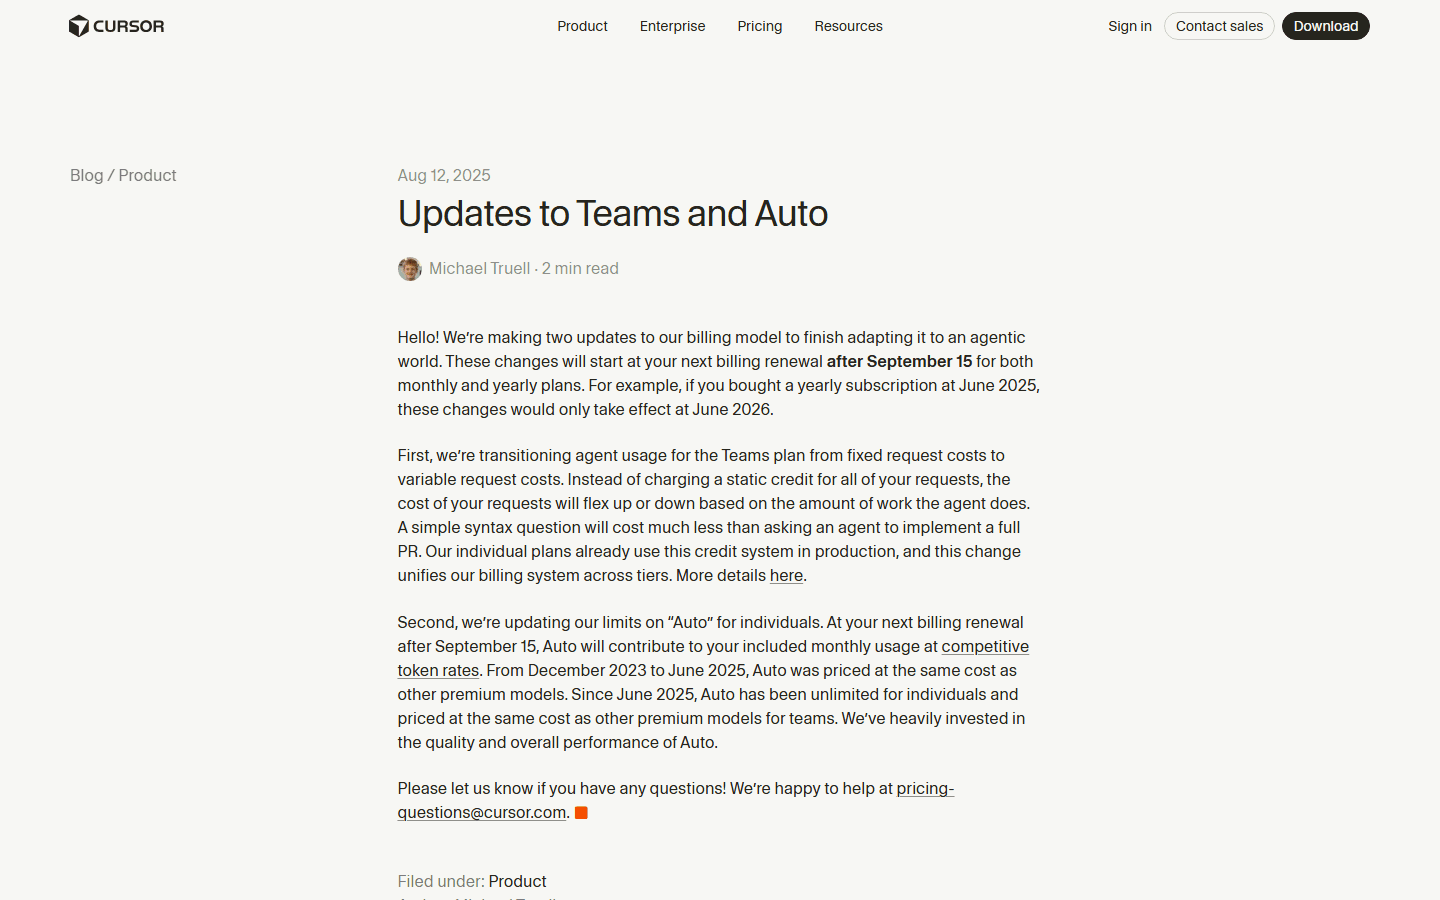Click the Aug 12, 2025 date text
This screenshot has width=1440, height=900.
[444, 175]
